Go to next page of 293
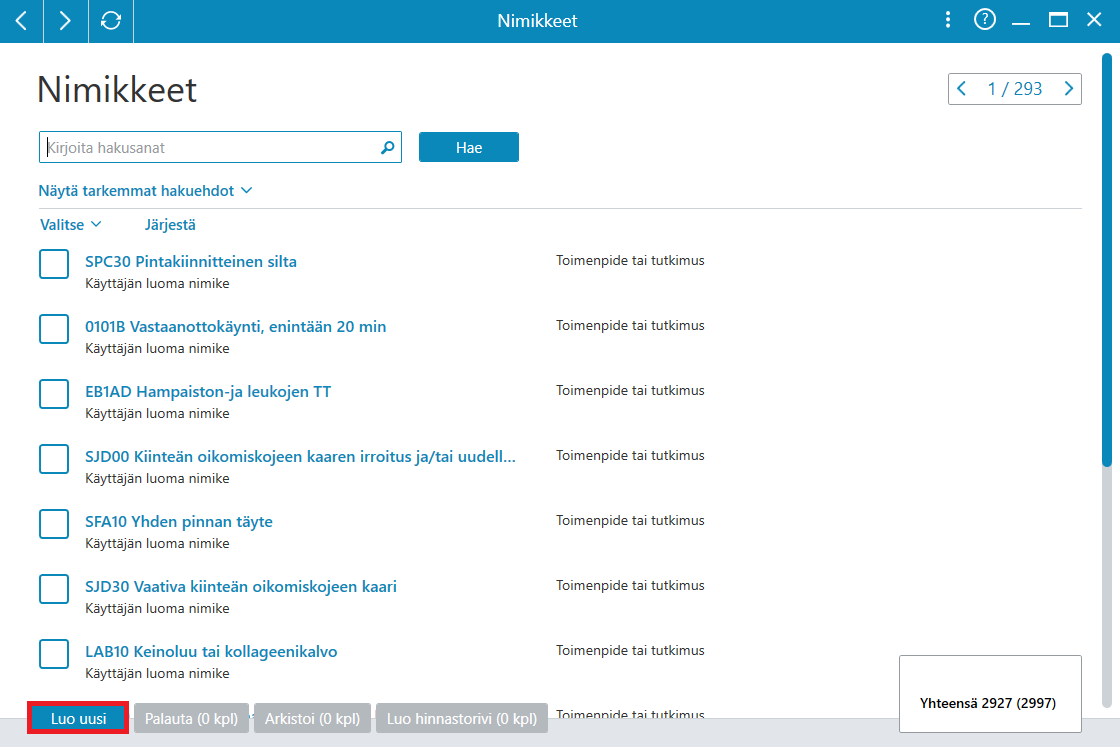This screenshot has height=747, width=1120. click(x=1069, y=89)
